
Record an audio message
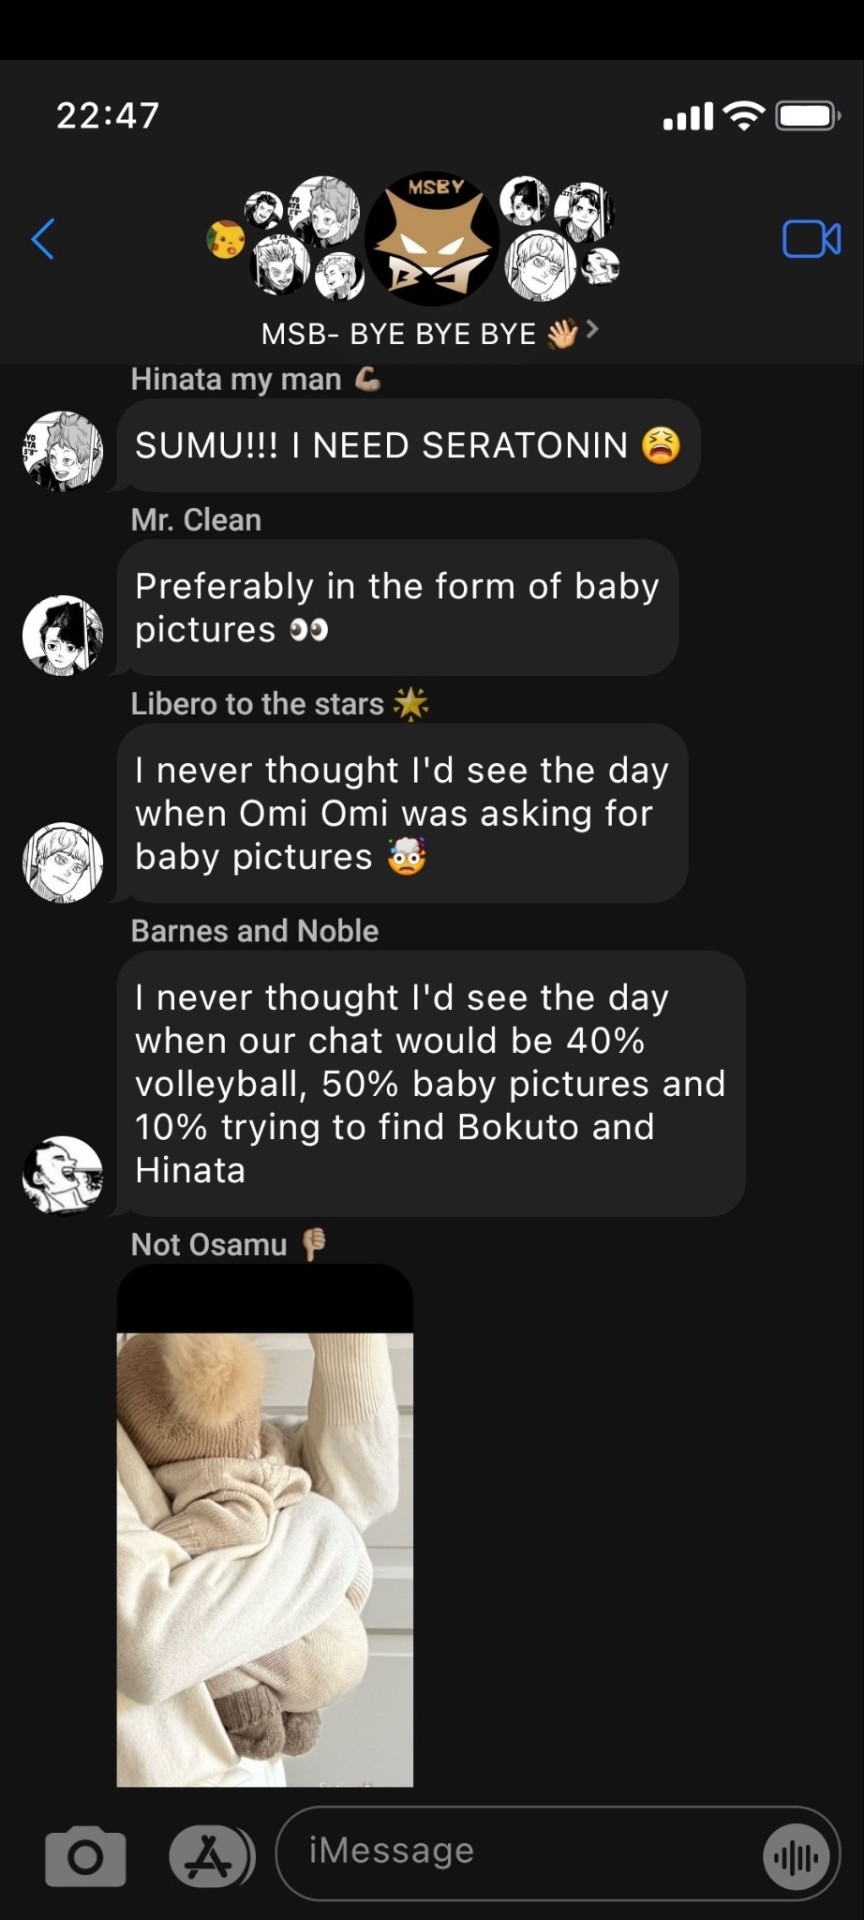point(796,1857)
